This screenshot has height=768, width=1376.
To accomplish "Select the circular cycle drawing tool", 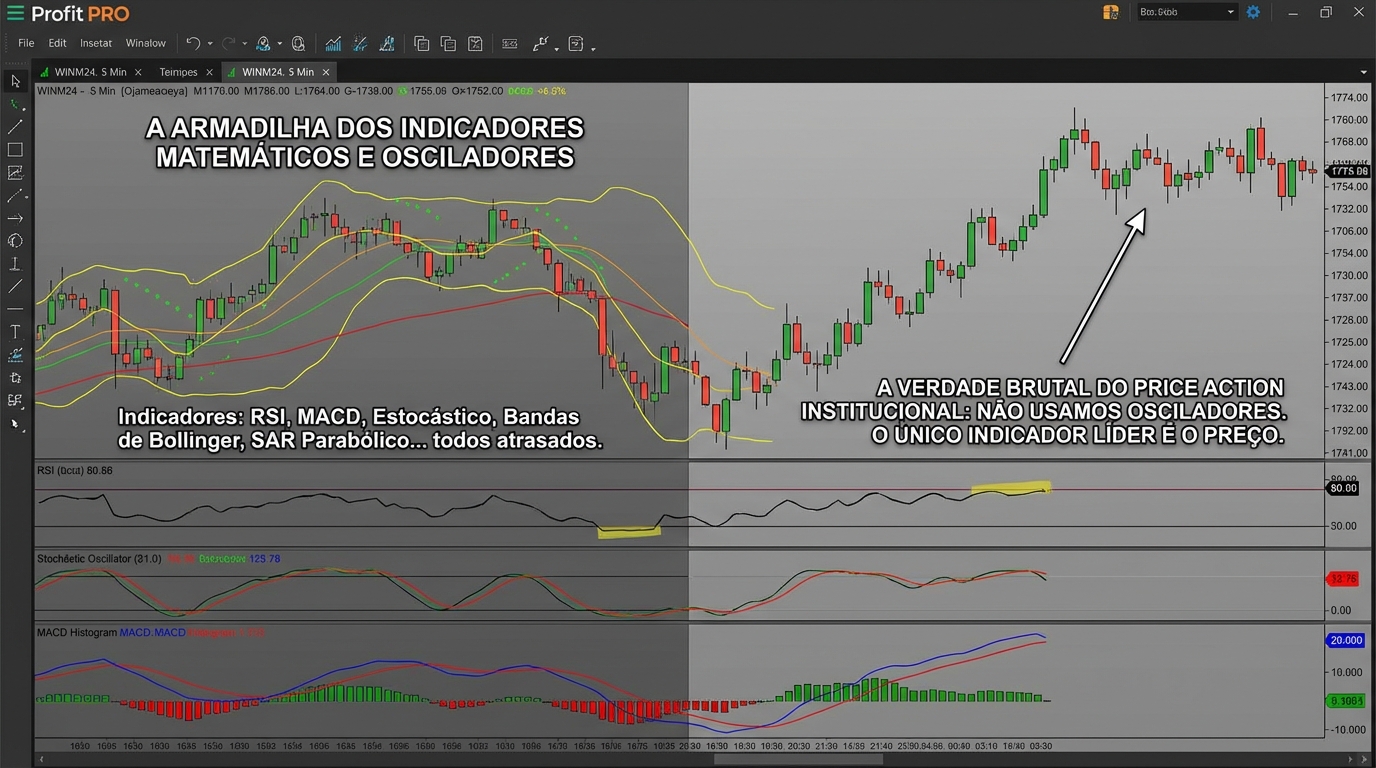I will (x=15, y=241).
